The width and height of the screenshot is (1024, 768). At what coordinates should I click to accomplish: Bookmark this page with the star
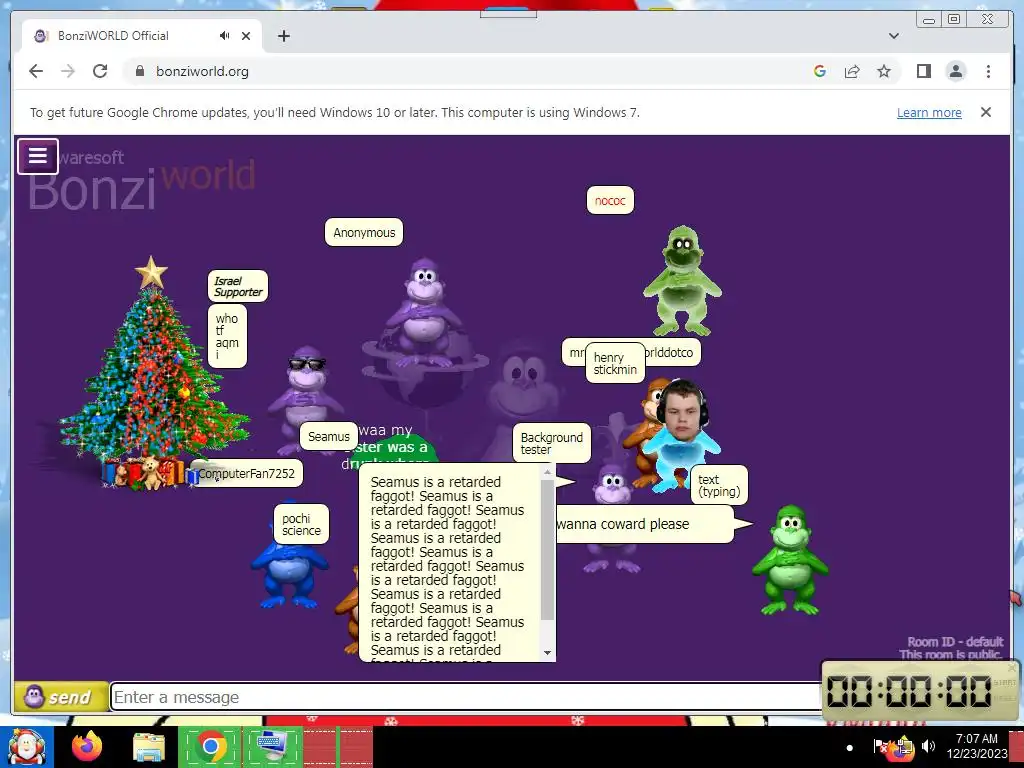point(884,71)
